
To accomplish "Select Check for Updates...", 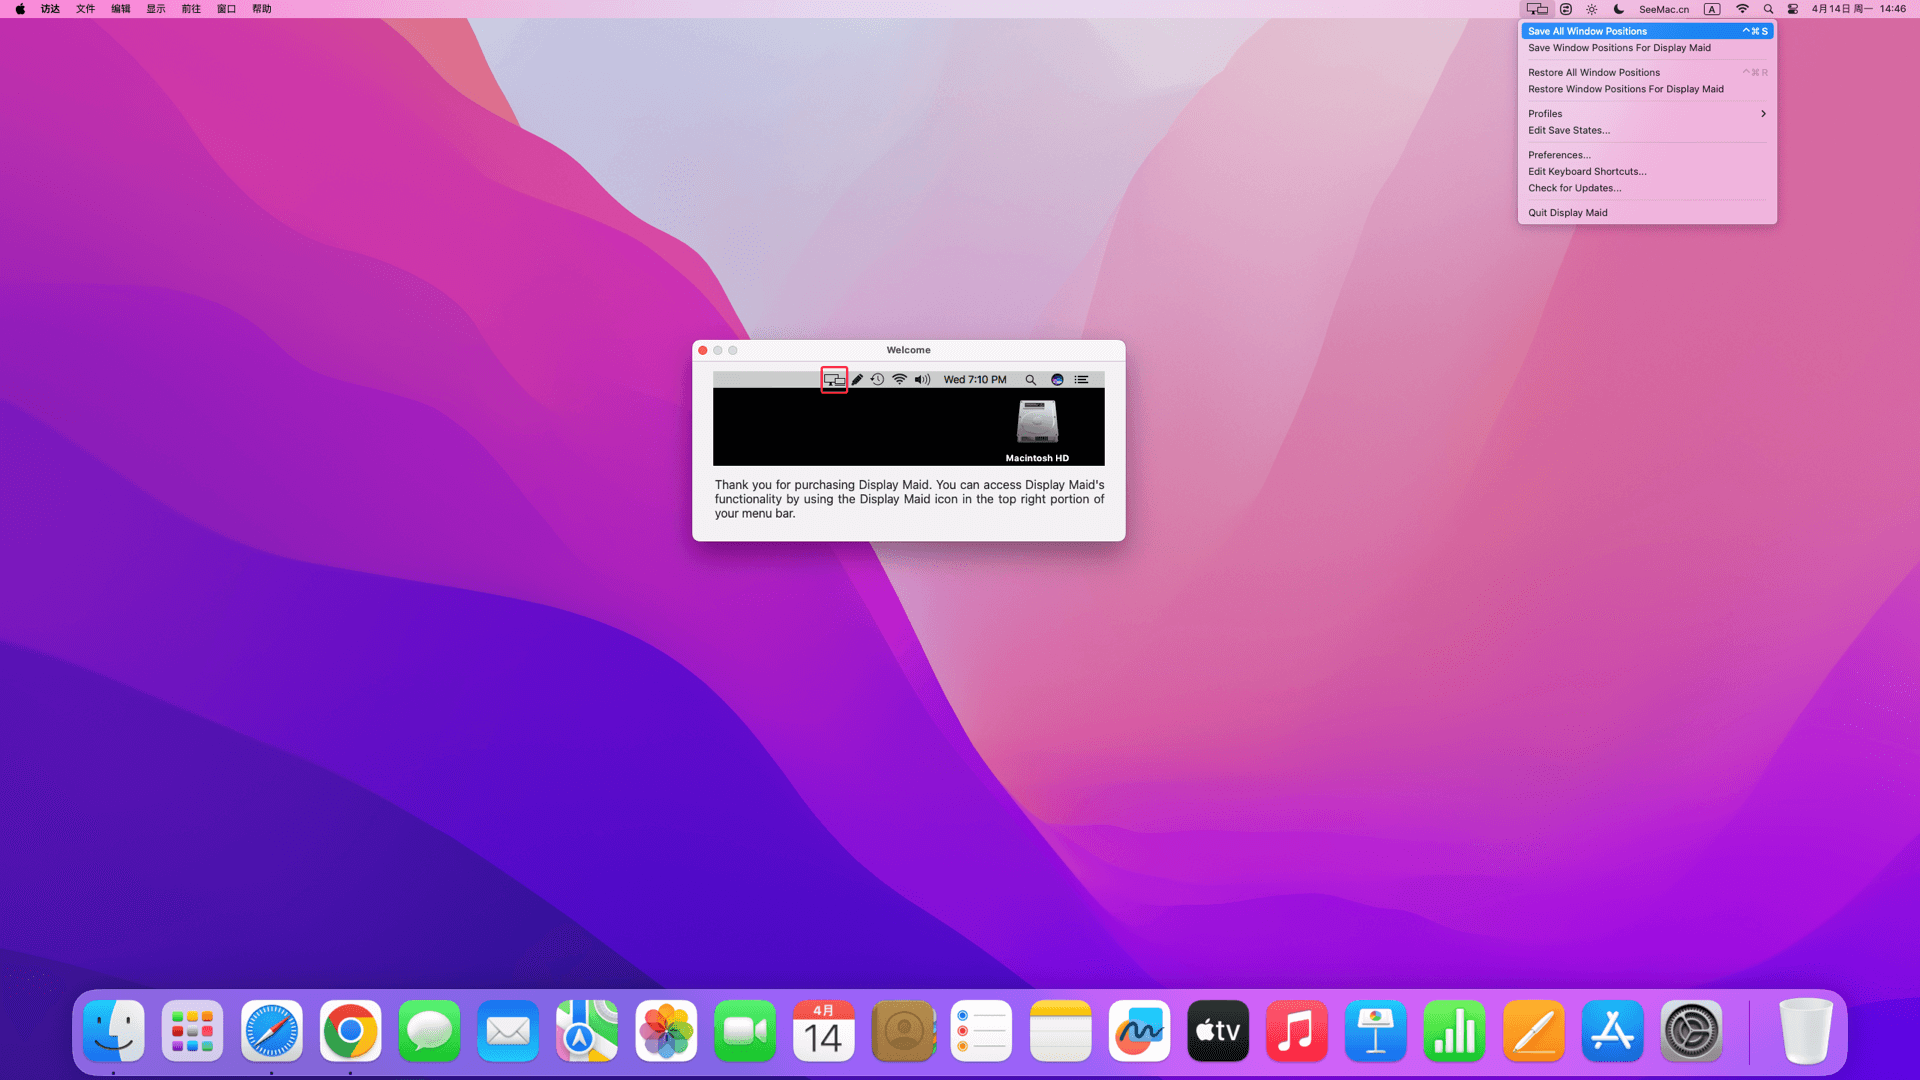I will coord(1574,188).
